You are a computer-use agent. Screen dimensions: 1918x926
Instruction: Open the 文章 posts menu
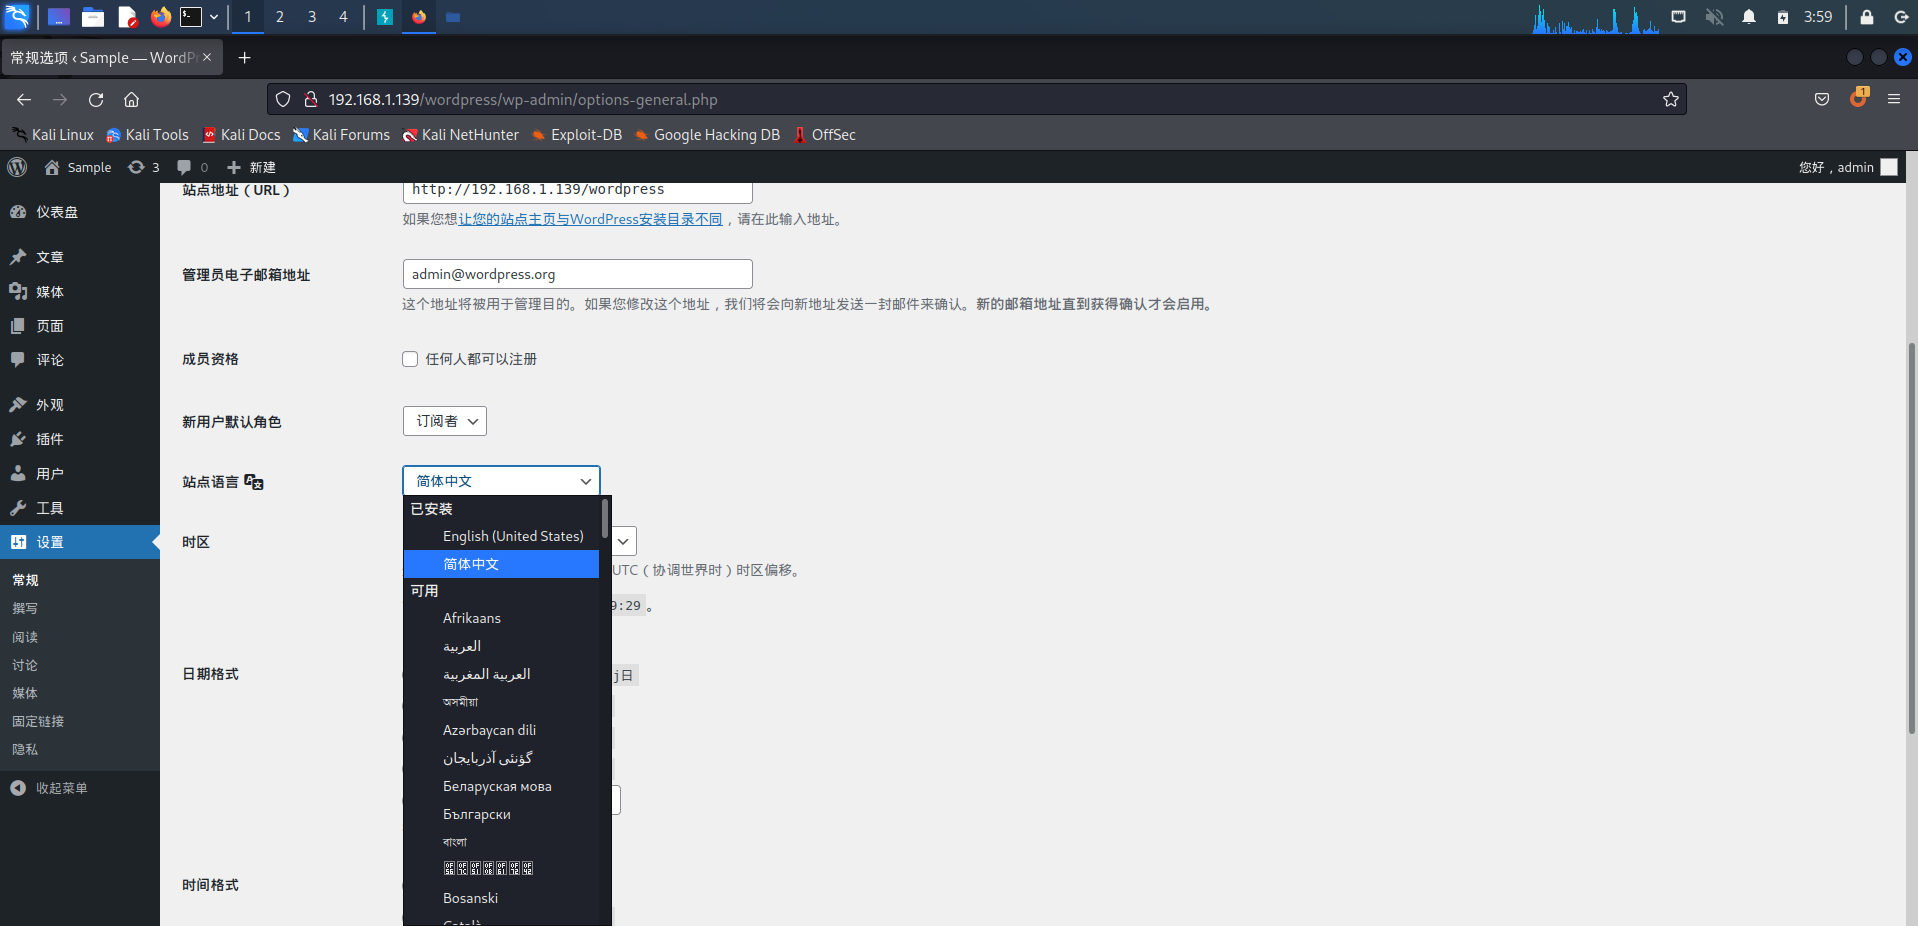click(x=80, y=257)
